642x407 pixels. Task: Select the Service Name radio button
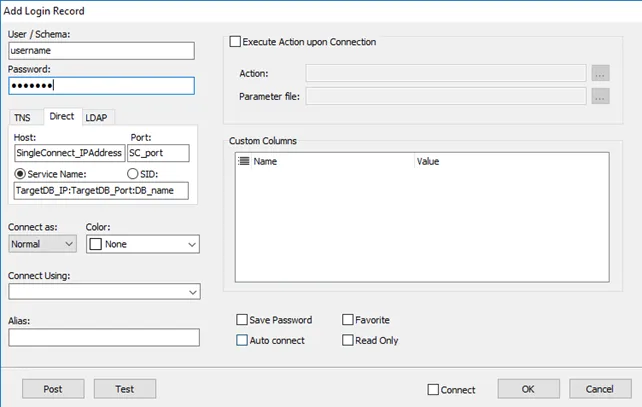(x=20, y=174)
